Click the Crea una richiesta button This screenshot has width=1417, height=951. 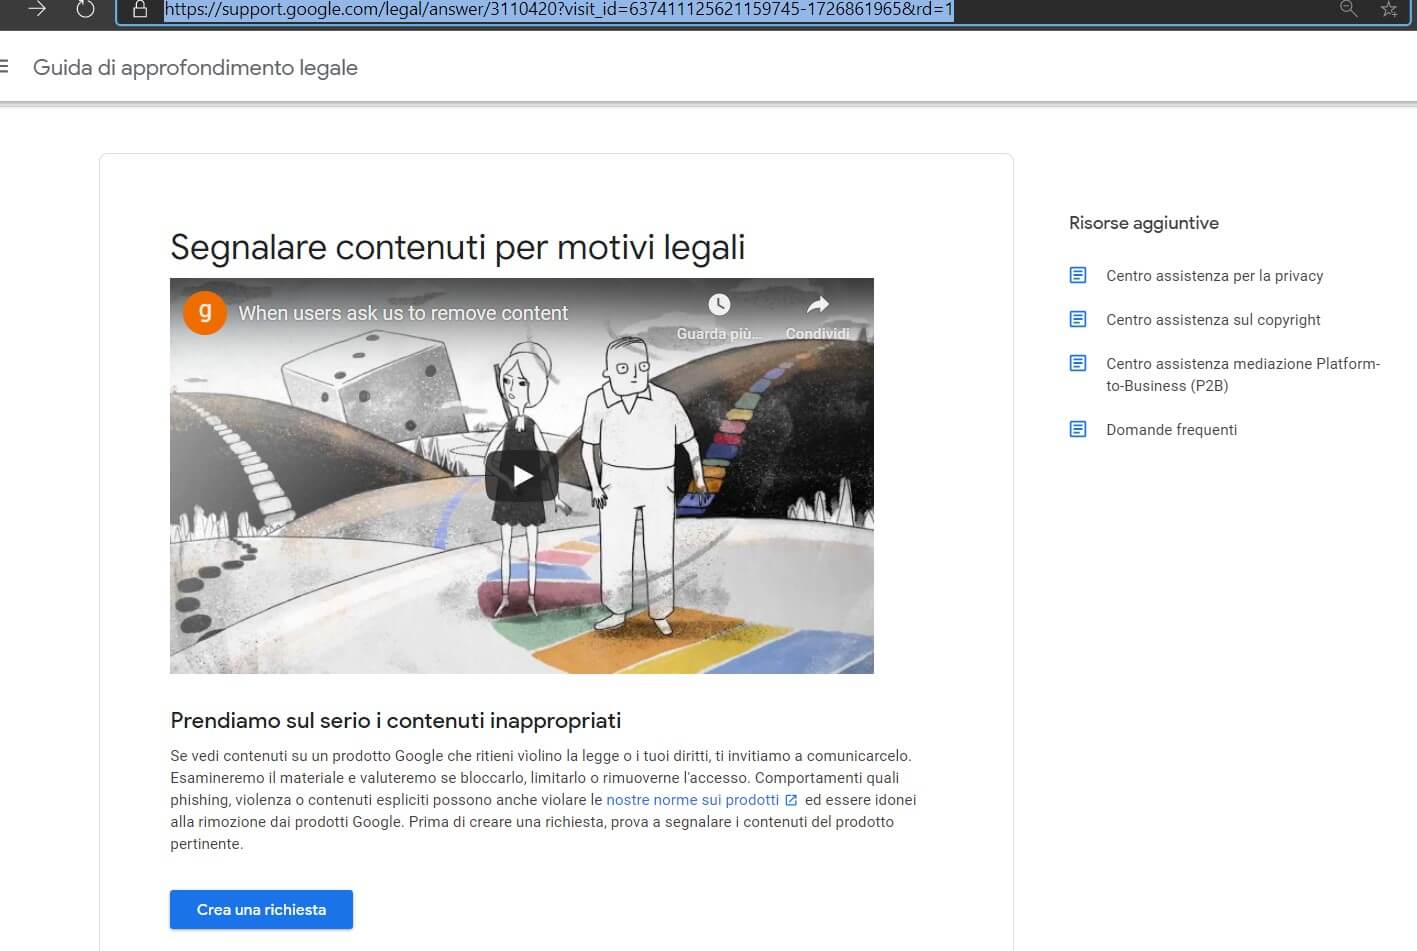point(261,909)
